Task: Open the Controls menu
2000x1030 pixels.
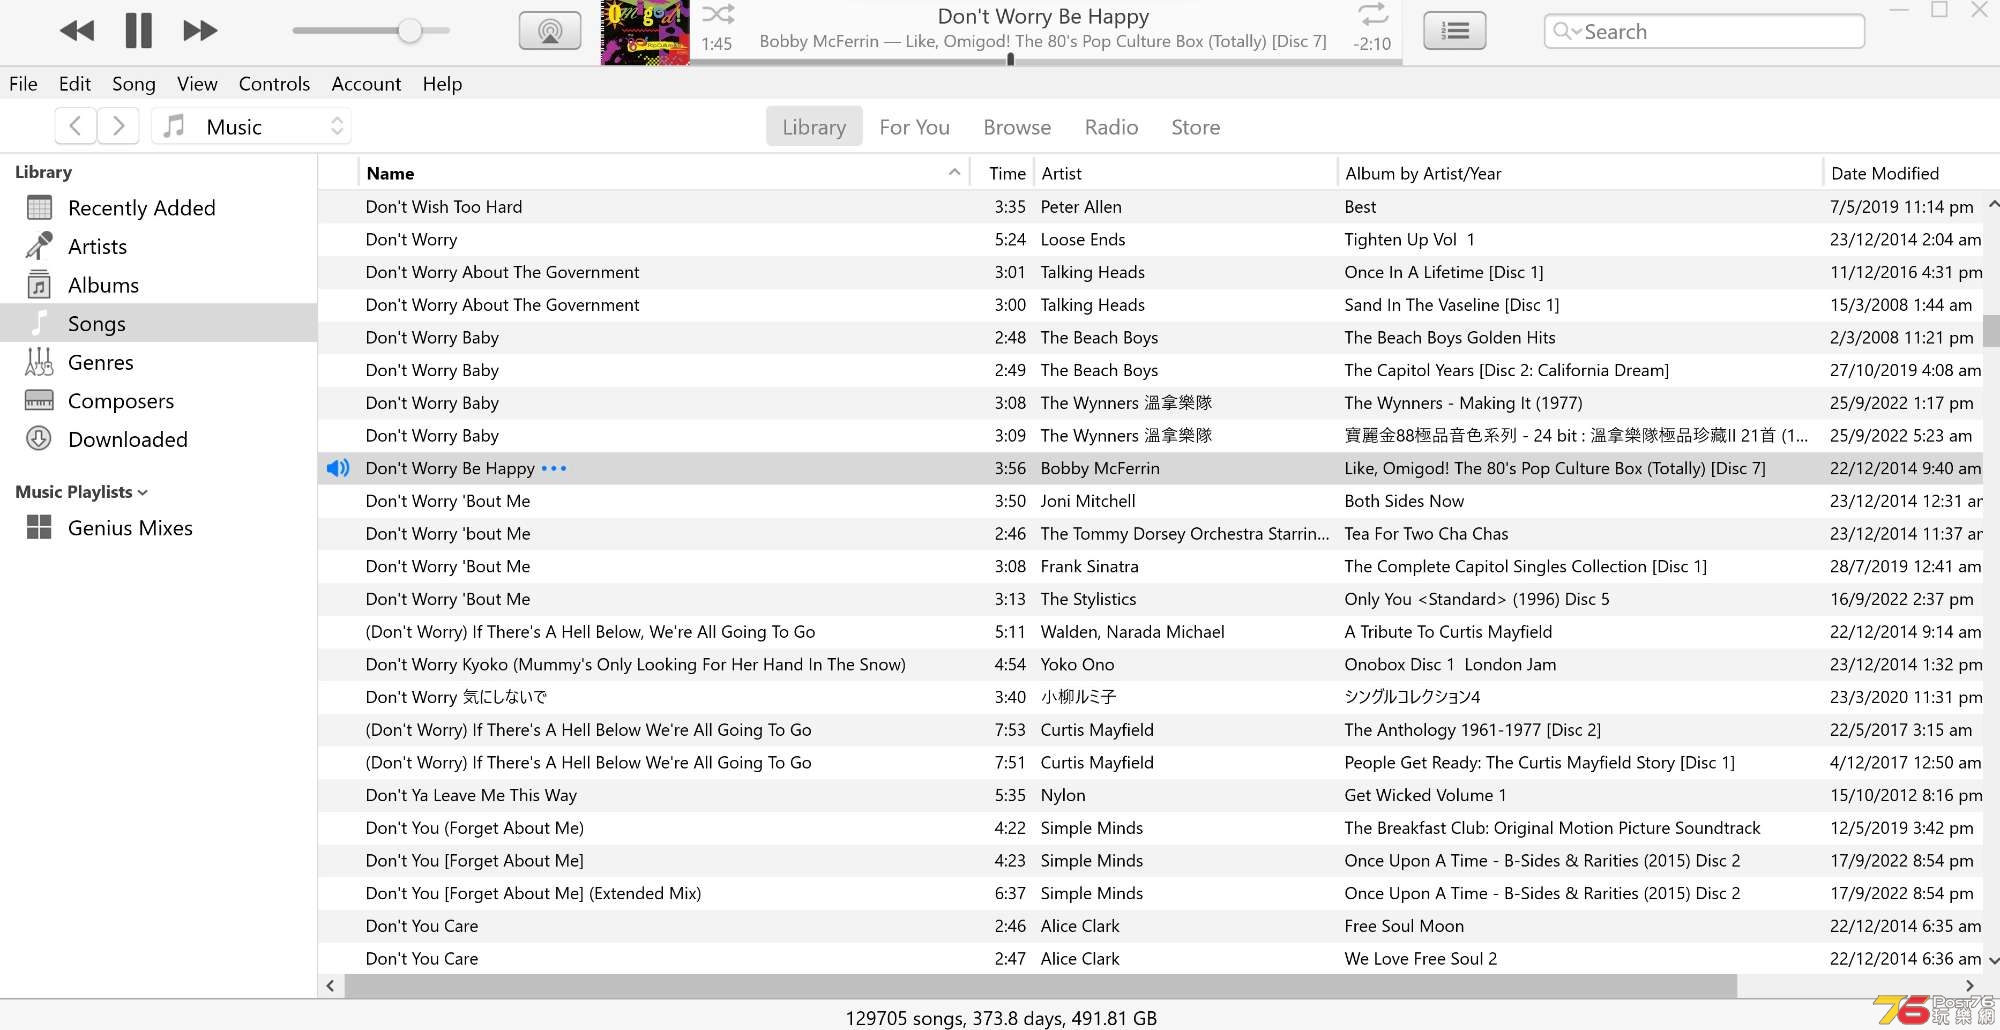Action: 274,84
